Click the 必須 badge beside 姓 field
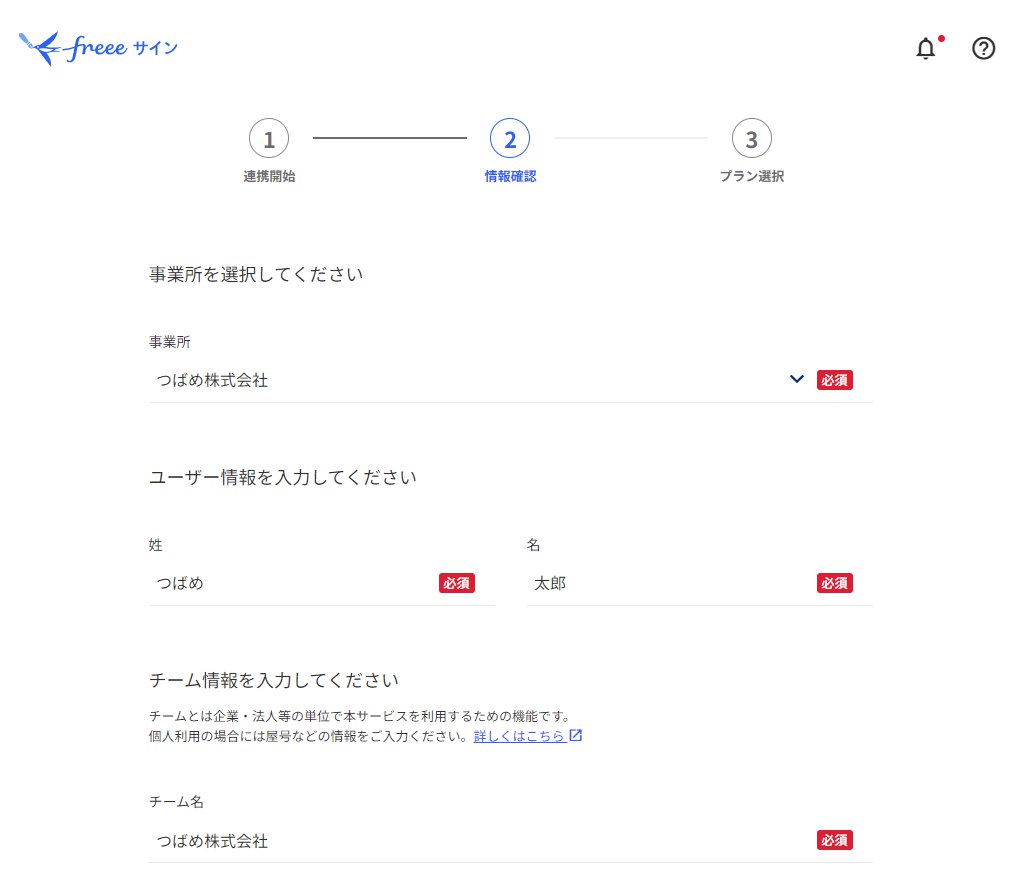This screenshot has height=888, width=1017. click(x=457, y=583)
